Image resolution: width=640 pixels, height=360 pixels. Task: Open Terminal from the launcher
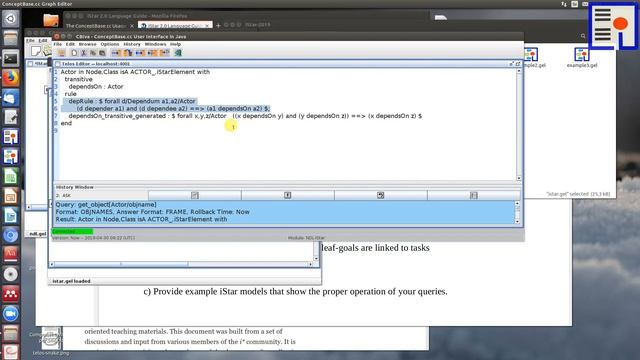click(11, 58)
